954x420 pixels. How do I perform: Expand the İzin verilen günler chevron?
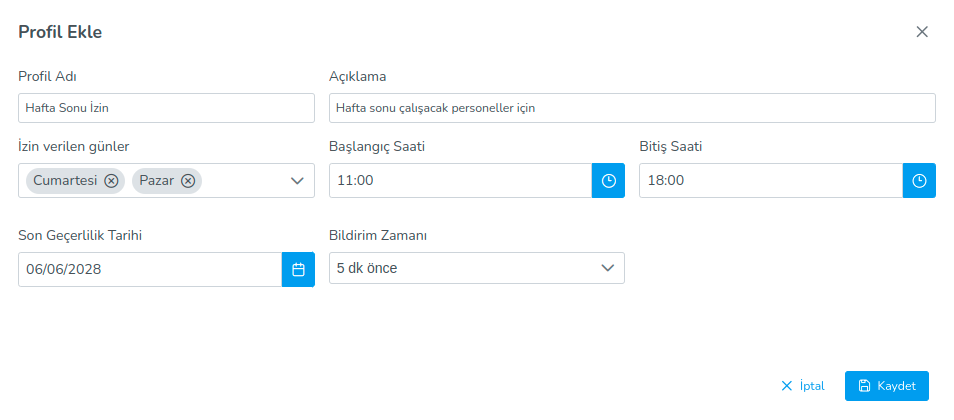(297, 181)
